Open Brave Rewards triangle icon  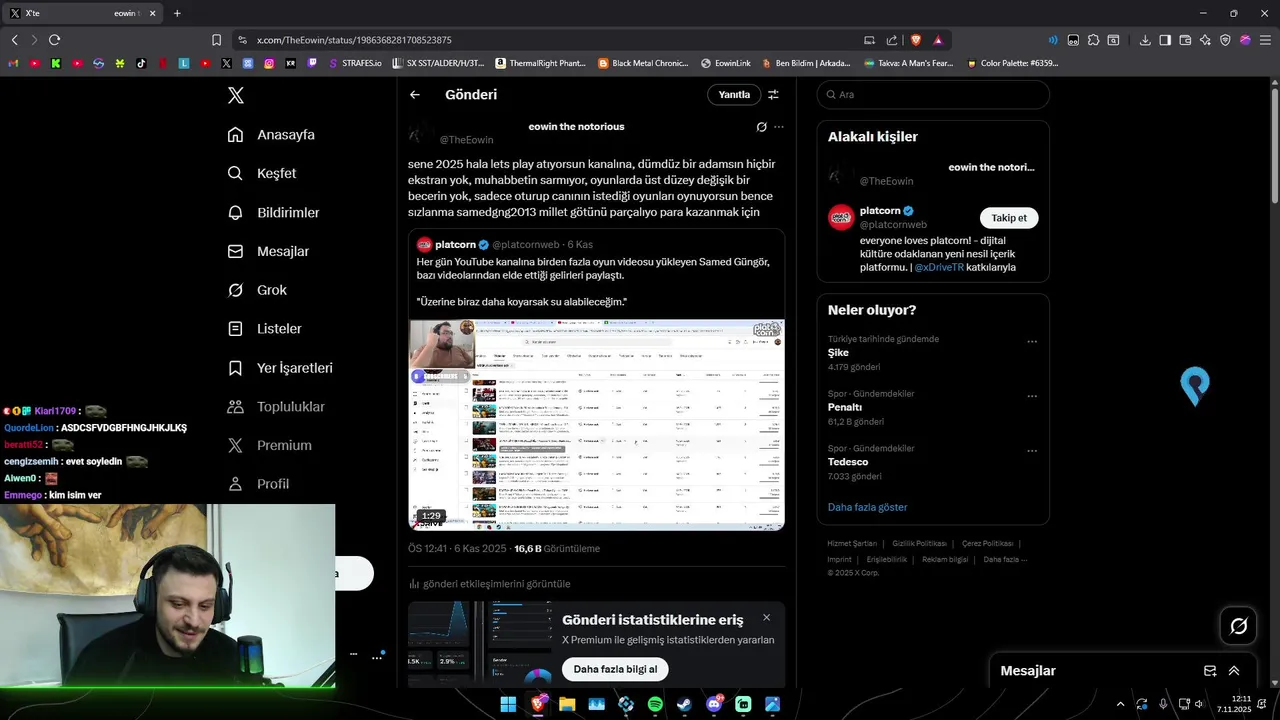tap(938, 40)
